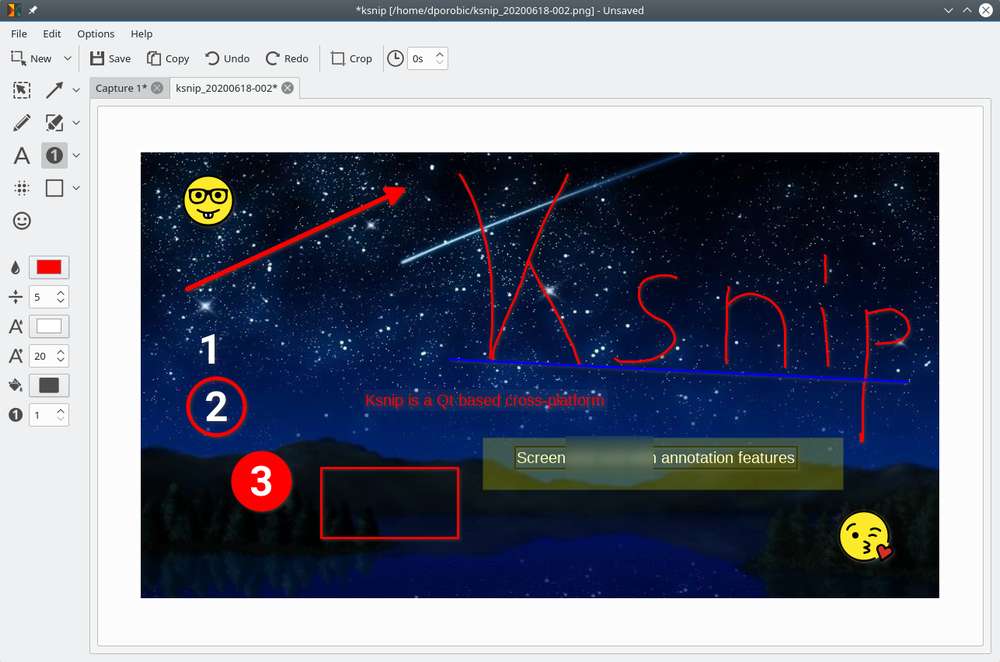1000x662 pixels.
Task: Click the starting number icon
Action: [15, 415]
